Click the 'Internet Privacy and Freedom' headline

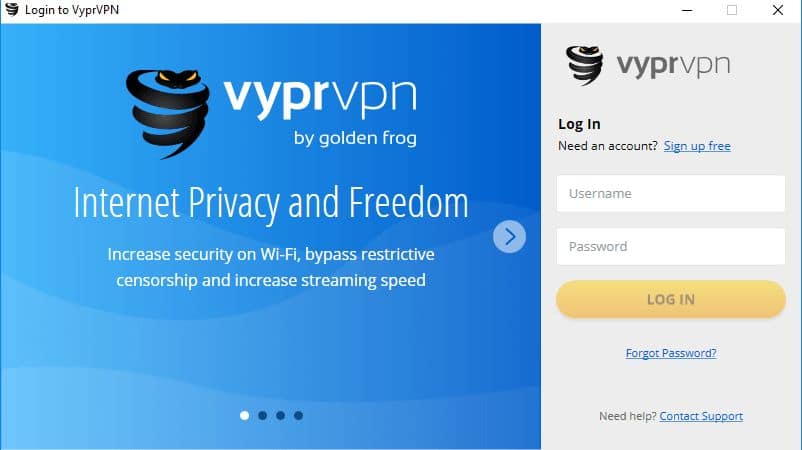coord(271,204)
